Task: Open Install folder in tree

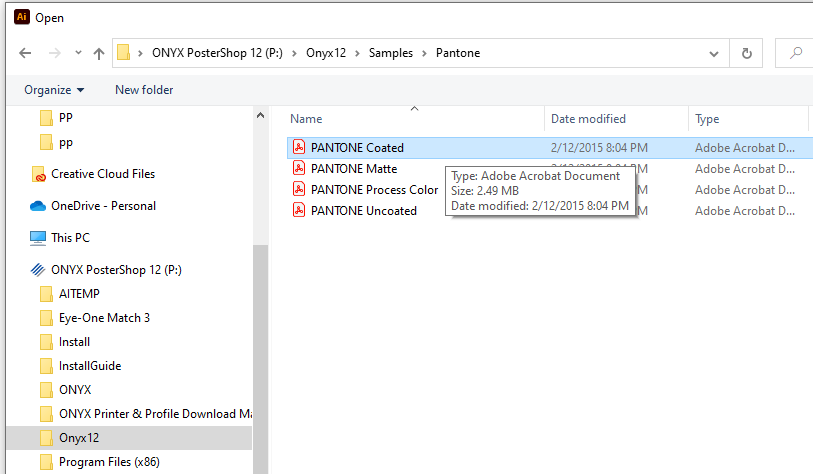Action: click(x=74, y=342)
